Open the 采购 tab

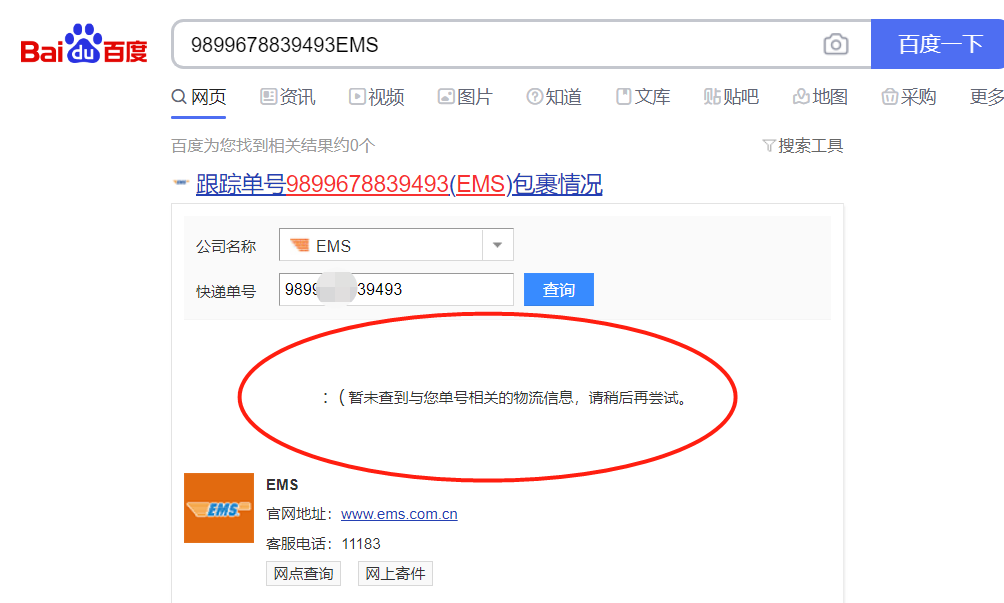coord(909,97)
